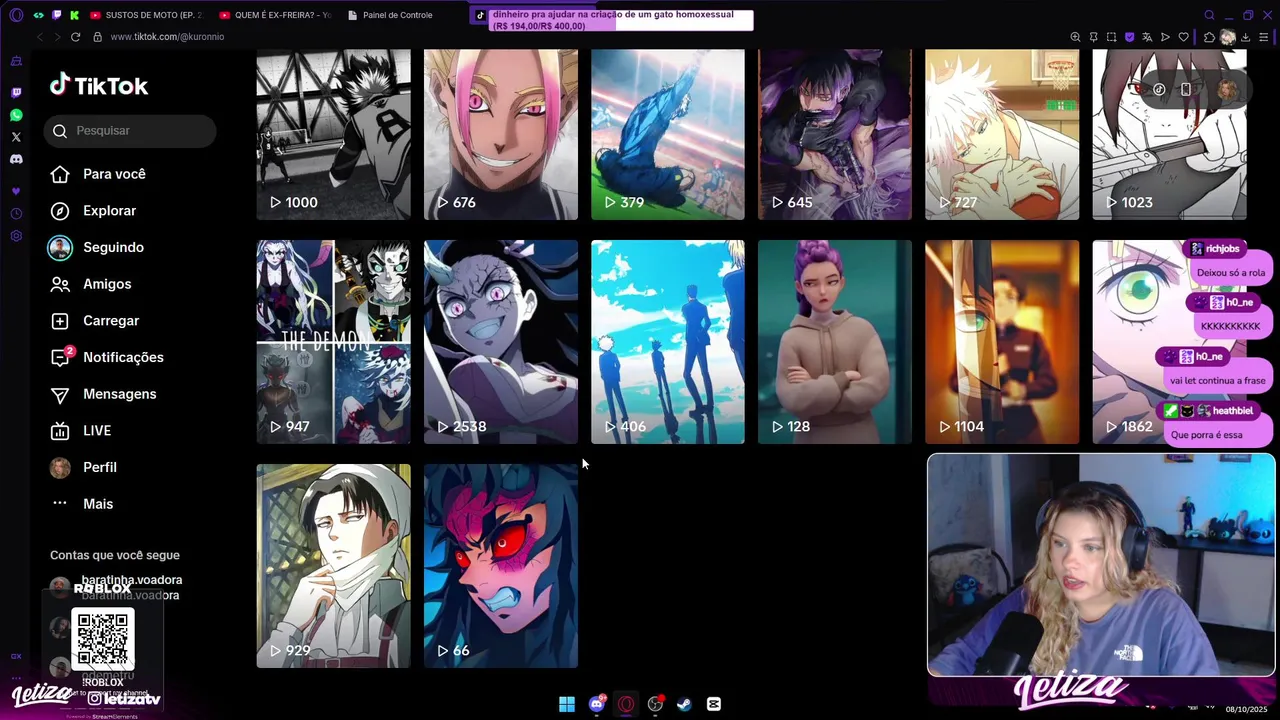Screen dimensions: 1280x720
Task: Open pinned Kick tab
Action: [x=74, y=15]
